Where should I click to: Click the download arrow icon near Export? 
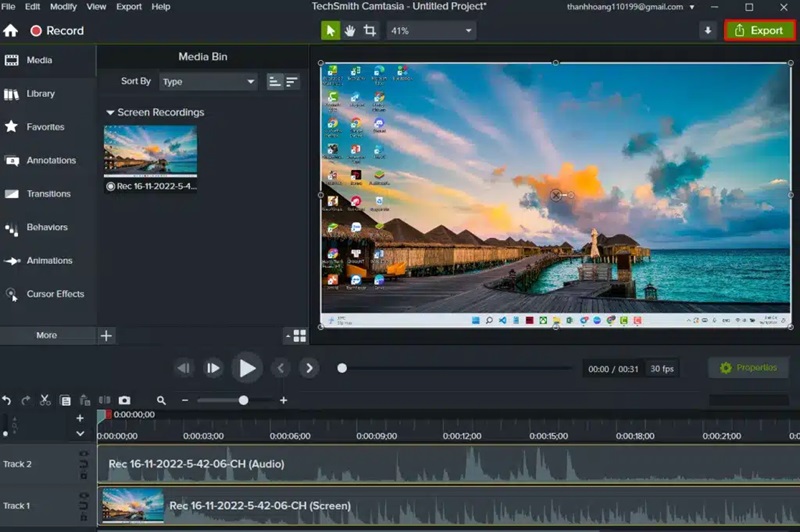[x=708, y=31]
